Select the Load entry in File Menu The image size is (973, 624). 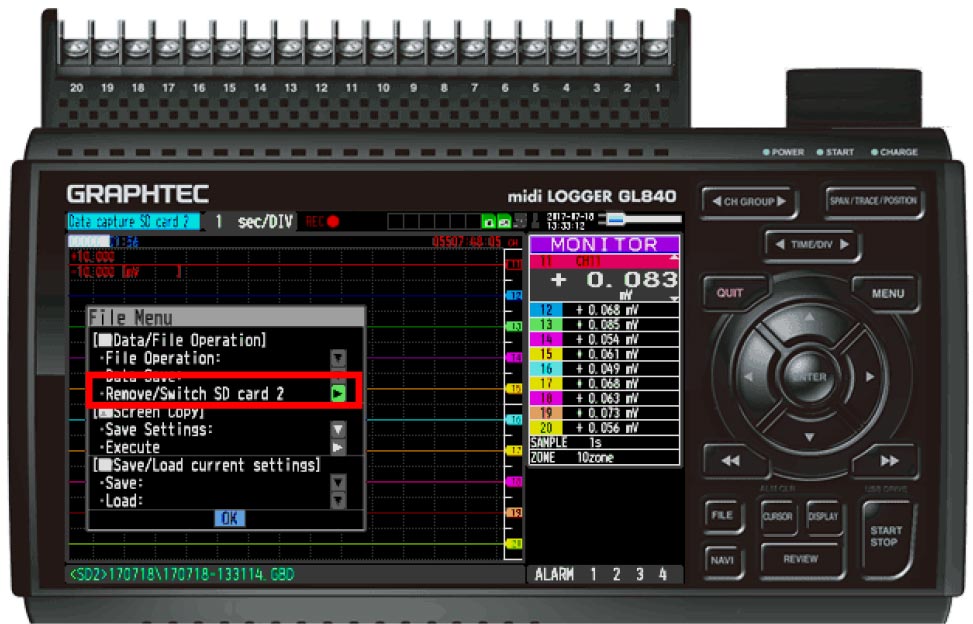tap(123, 501)
